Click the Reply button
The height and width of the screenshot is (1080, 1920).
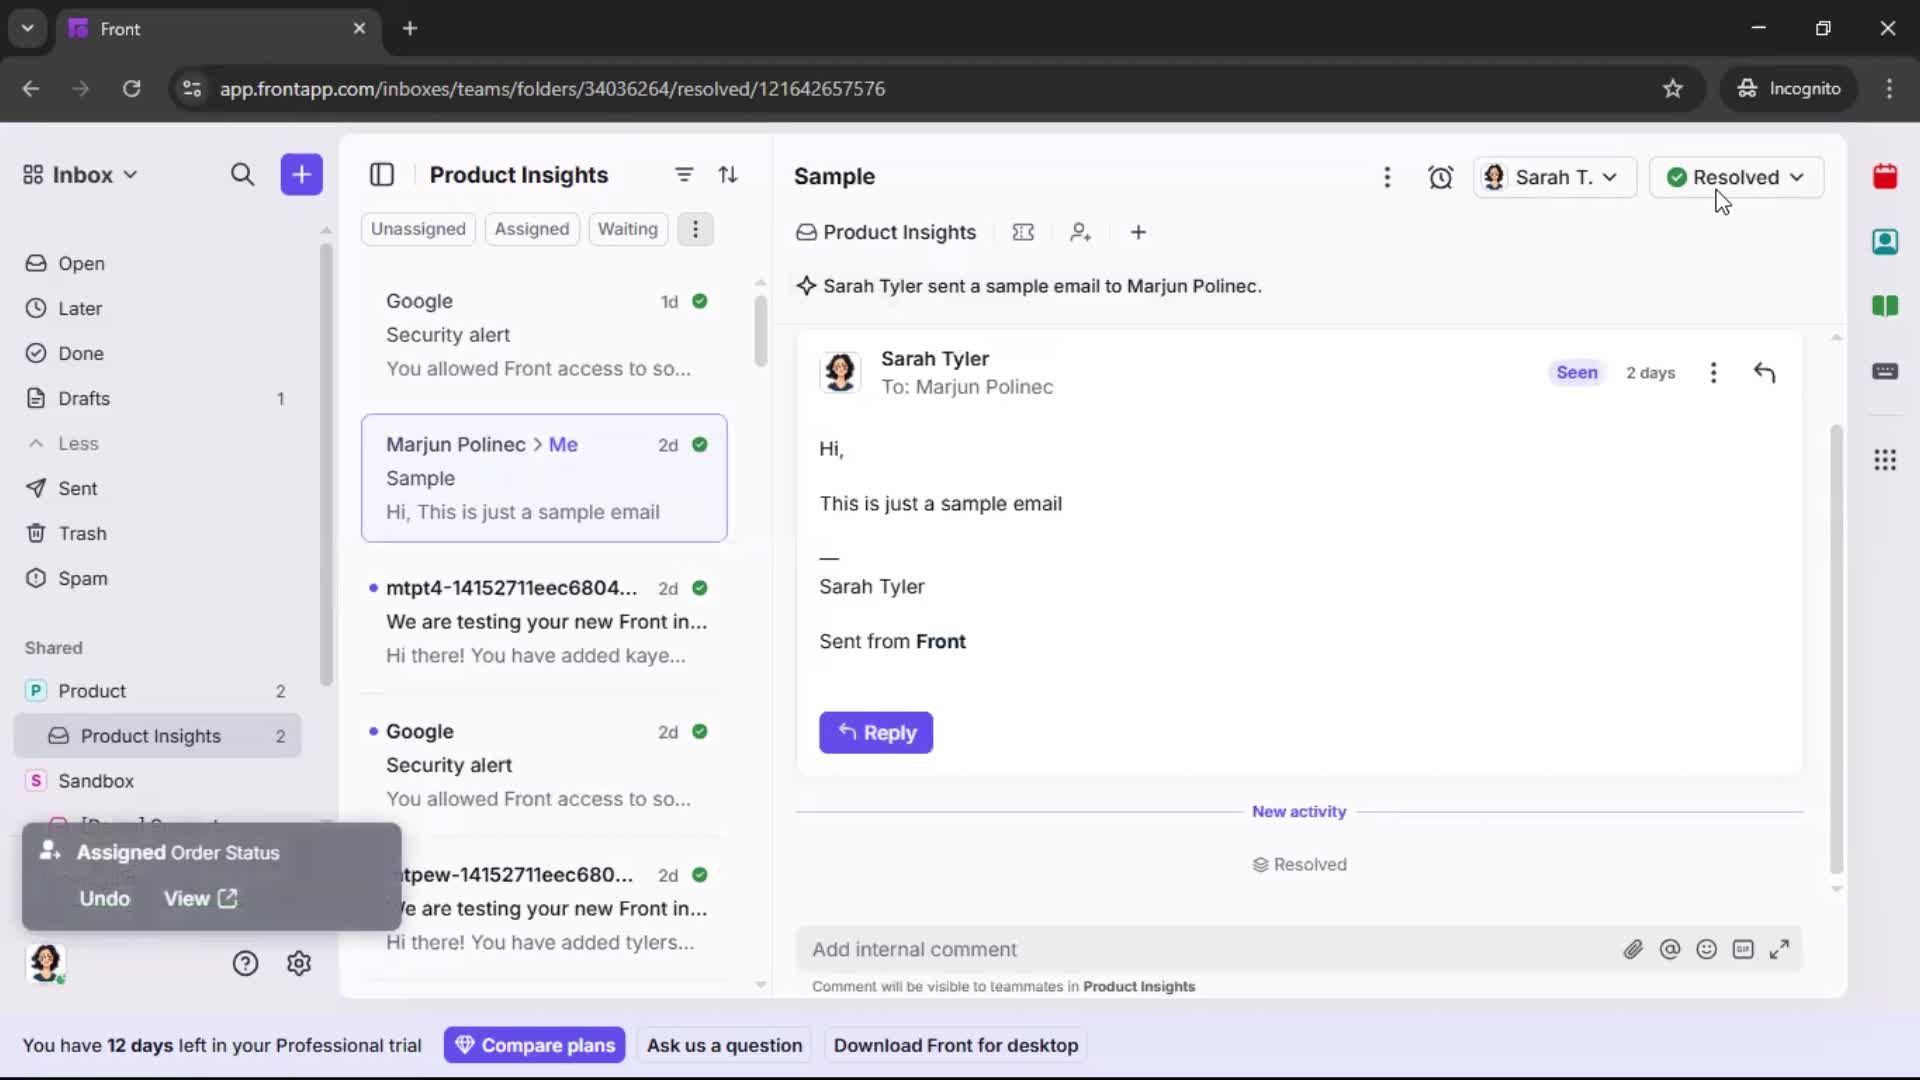[876, 733]
